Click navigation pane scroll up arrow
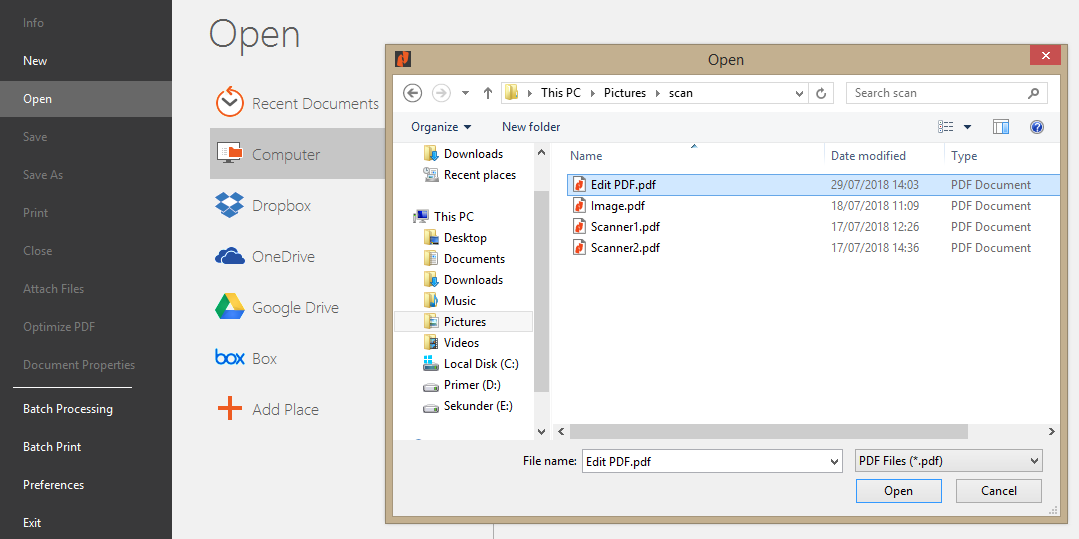Screen dimensions: 1079x539 coord(542,152)
